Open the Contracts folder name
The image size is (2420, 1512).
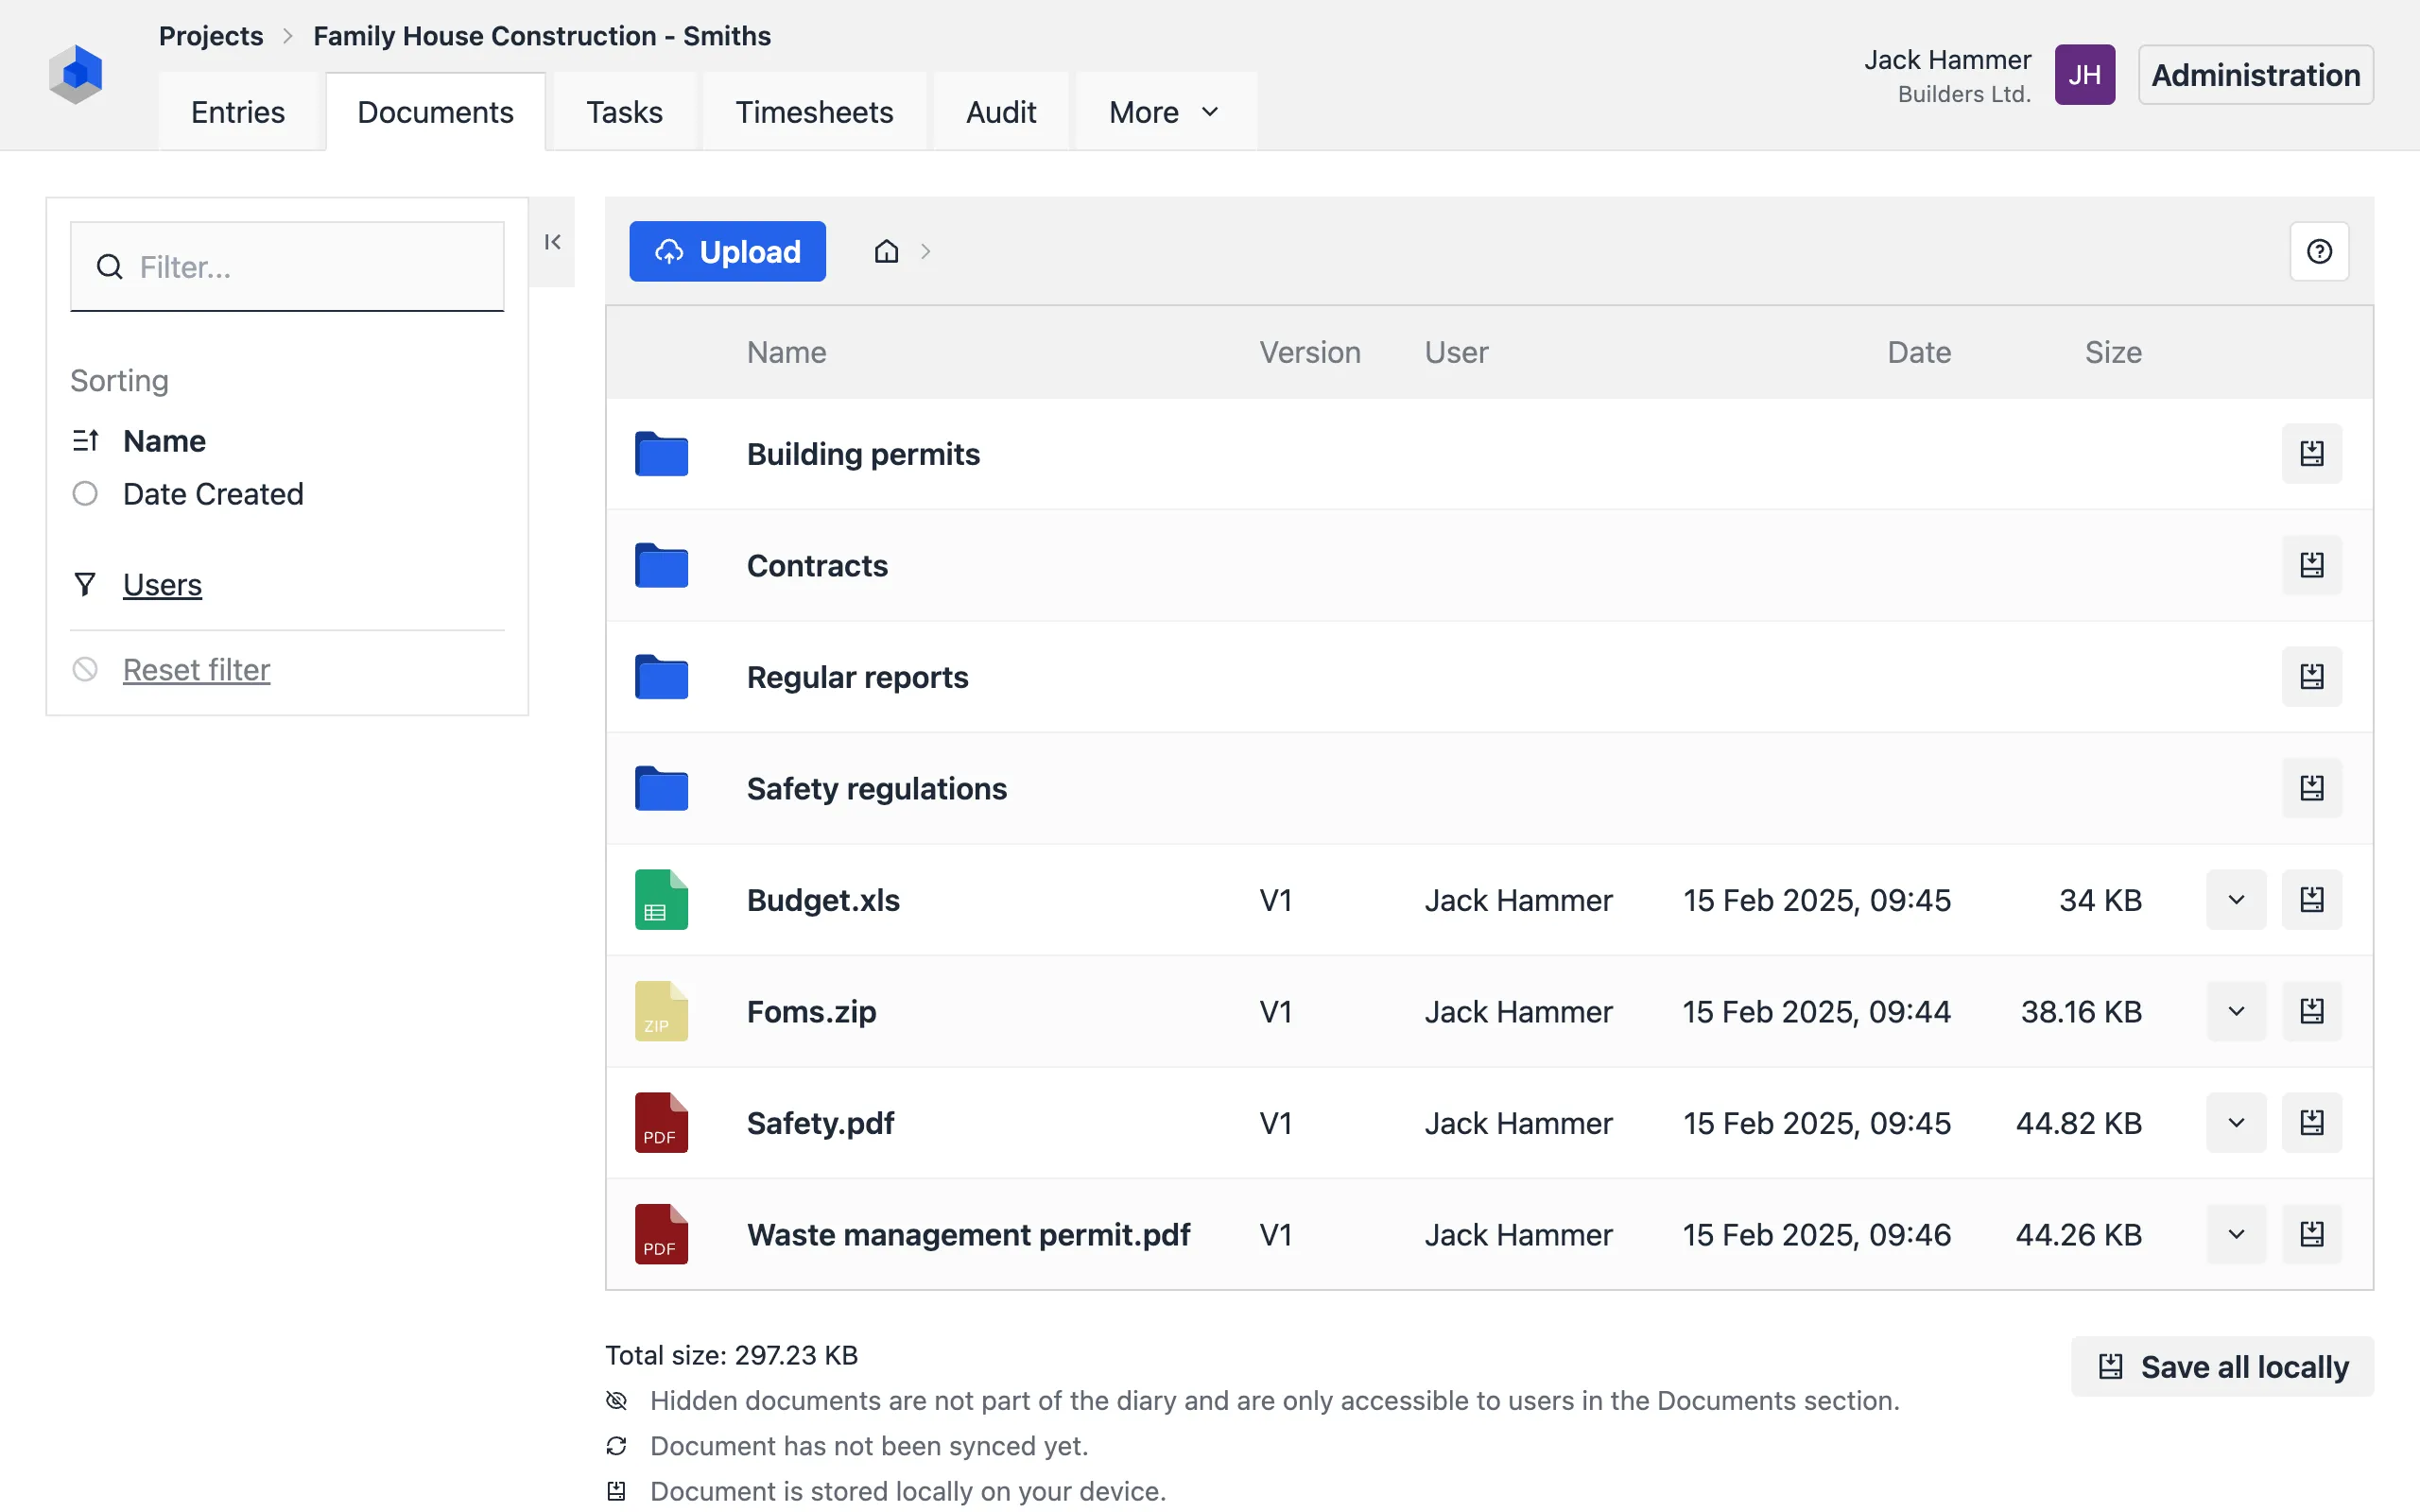(817, 565)
